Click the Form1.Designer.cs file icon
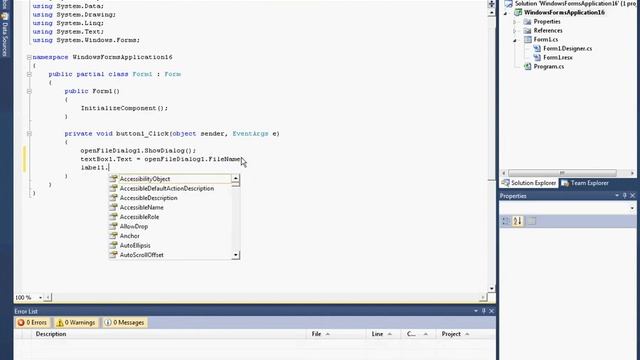 [537, 49]
